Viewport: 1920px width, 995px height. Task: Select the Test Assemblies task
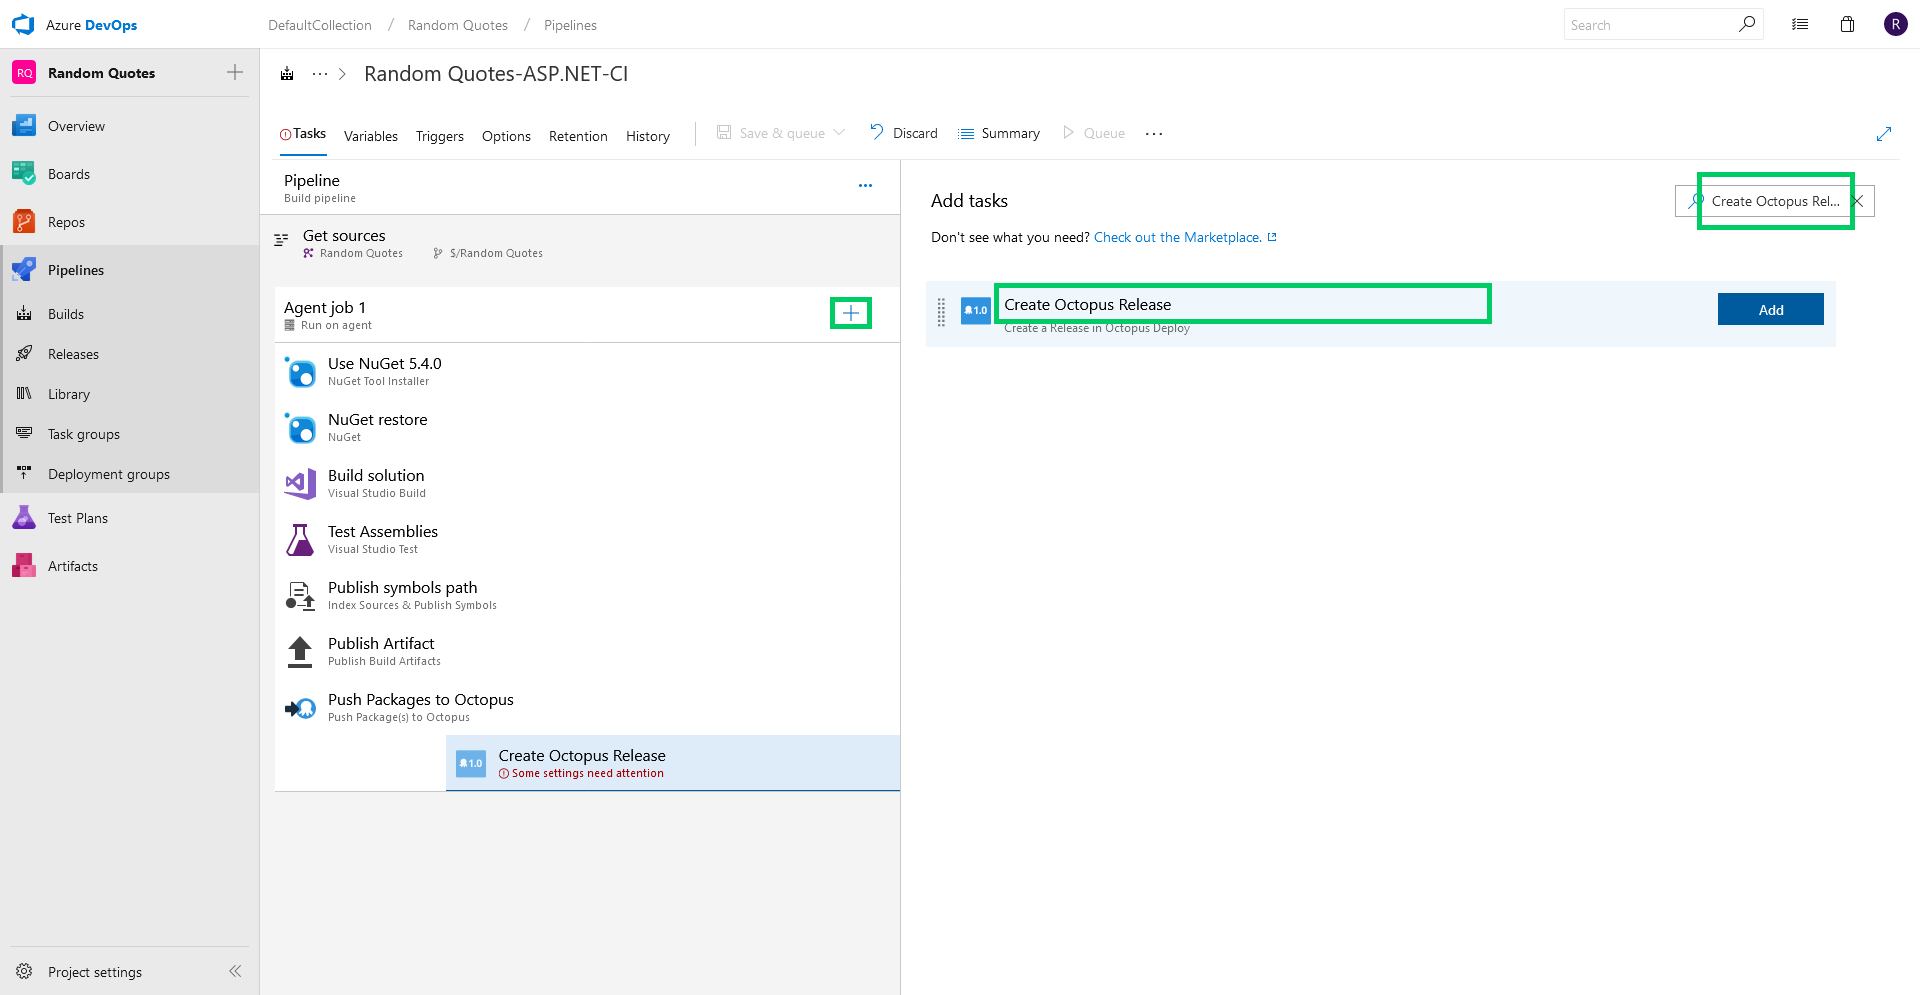click(x=587, y=540)
